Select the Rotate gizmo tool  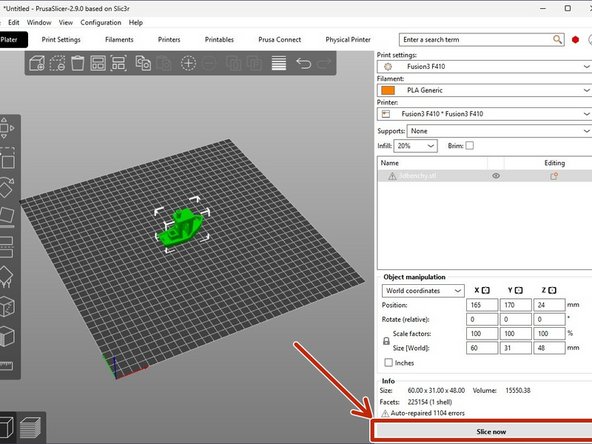[x=6, y=187]
